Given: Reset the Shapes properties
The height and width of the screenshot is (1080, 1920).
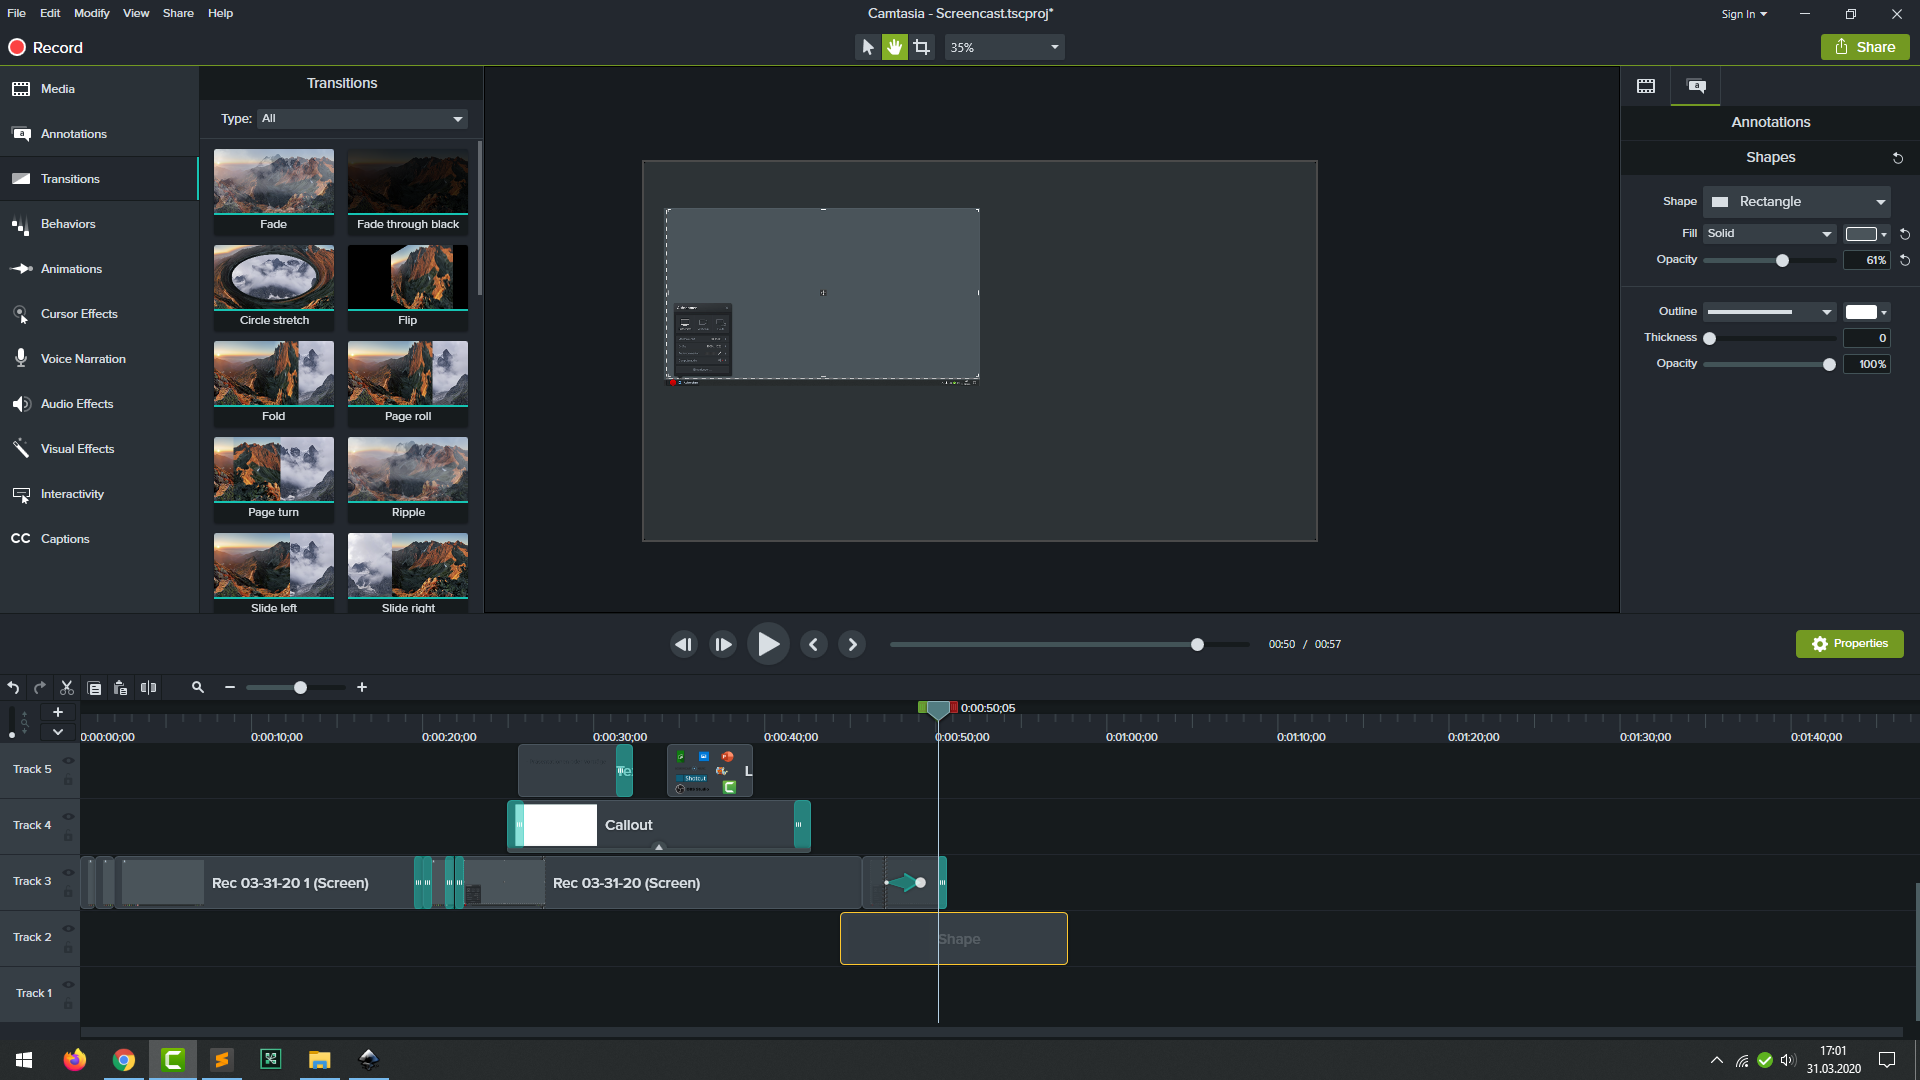Looking at the screenshot, I should click(x=1897, y=158).
